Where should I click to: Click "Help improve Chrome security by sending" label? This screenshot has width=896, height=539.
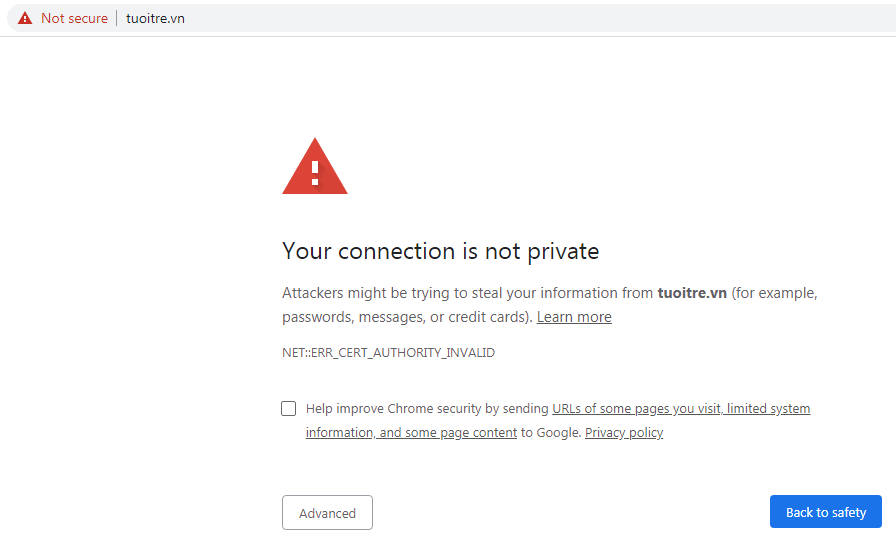tap(428, 408)
